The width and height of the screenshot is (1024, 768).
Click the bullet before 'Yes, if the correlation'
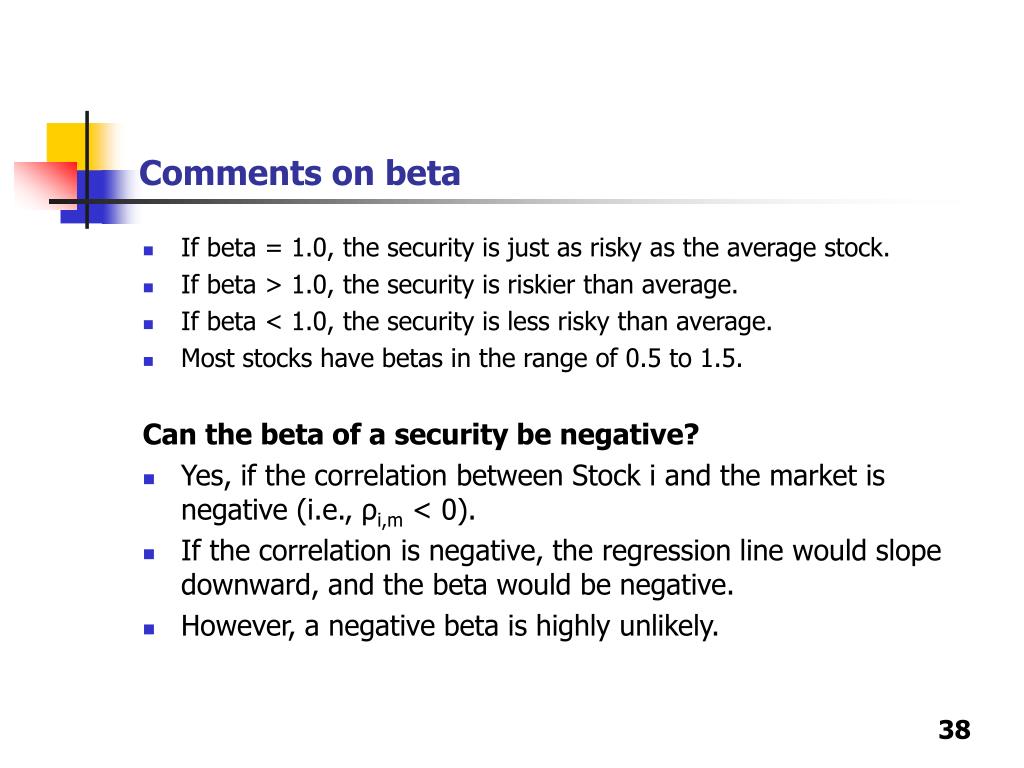149,479
